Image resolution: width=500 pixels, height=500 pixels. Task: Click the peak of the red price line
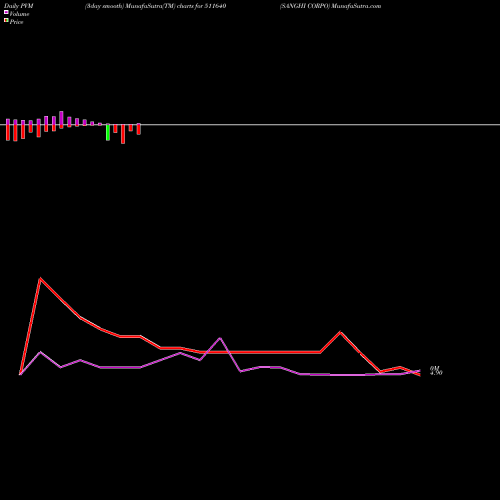point(40,278)
